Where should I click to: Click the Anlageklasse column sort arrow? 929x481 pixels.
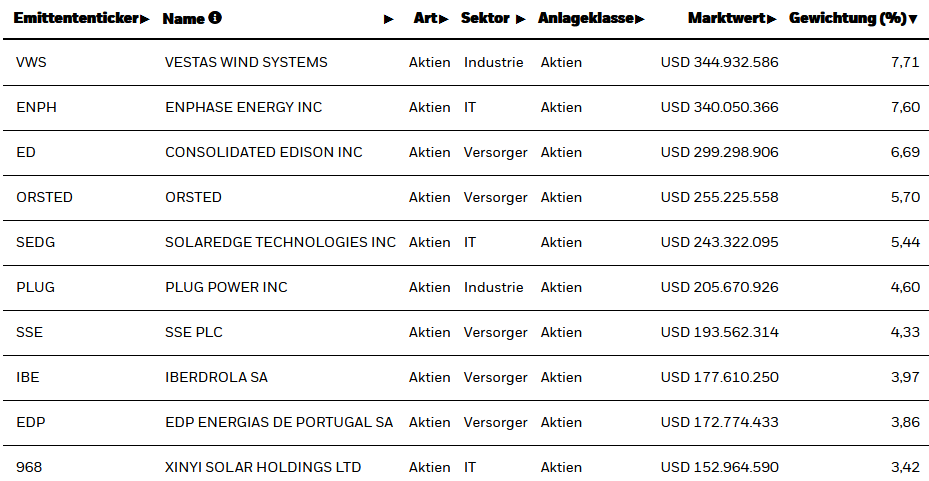click(x=640, y=19)
